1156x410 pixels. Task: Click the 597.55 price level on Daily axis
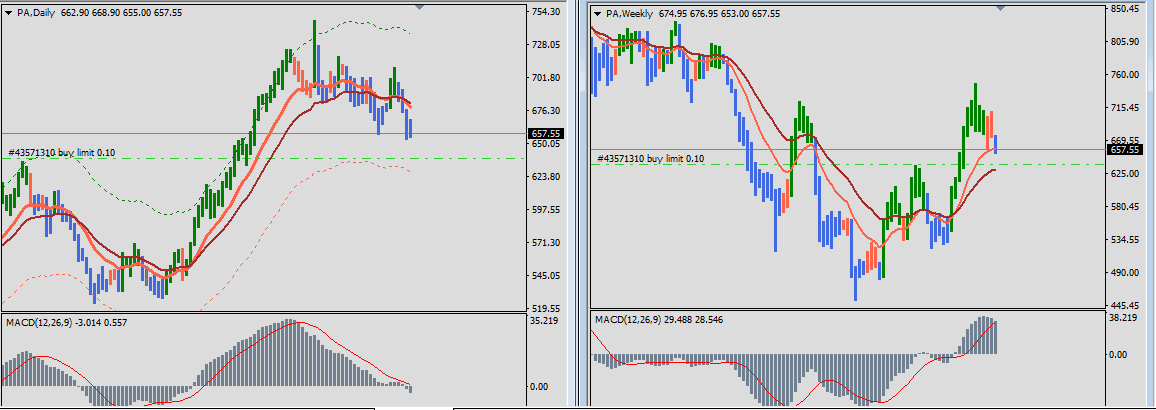546,210
